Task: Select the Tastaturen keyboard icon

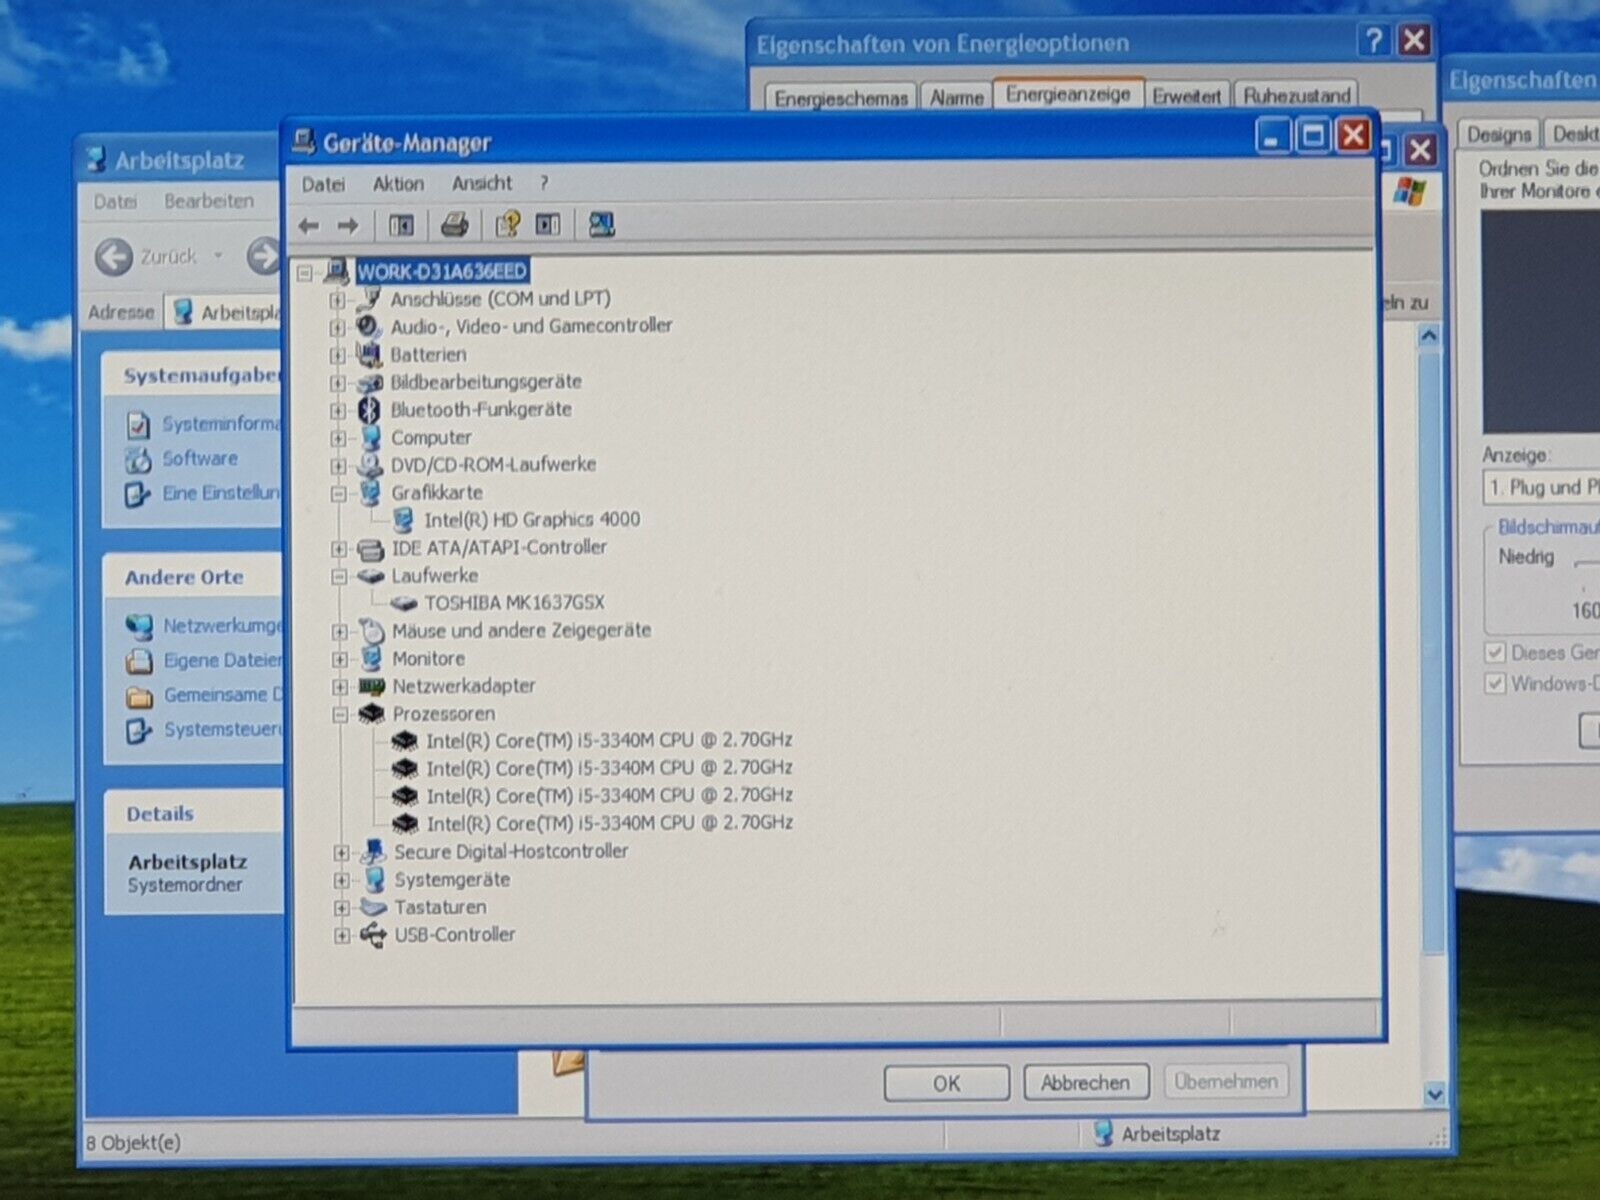Action: click(x=373, y=907)
